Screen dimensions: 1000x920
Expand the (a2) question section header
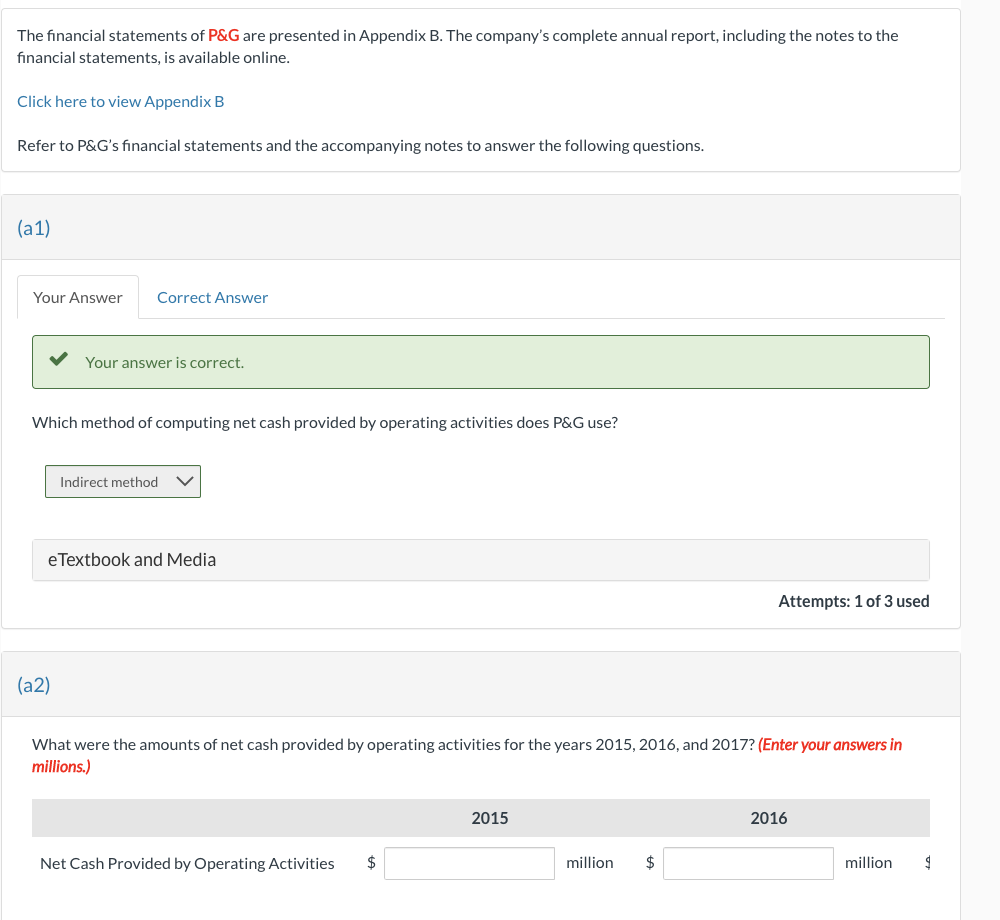coord(31,685)
